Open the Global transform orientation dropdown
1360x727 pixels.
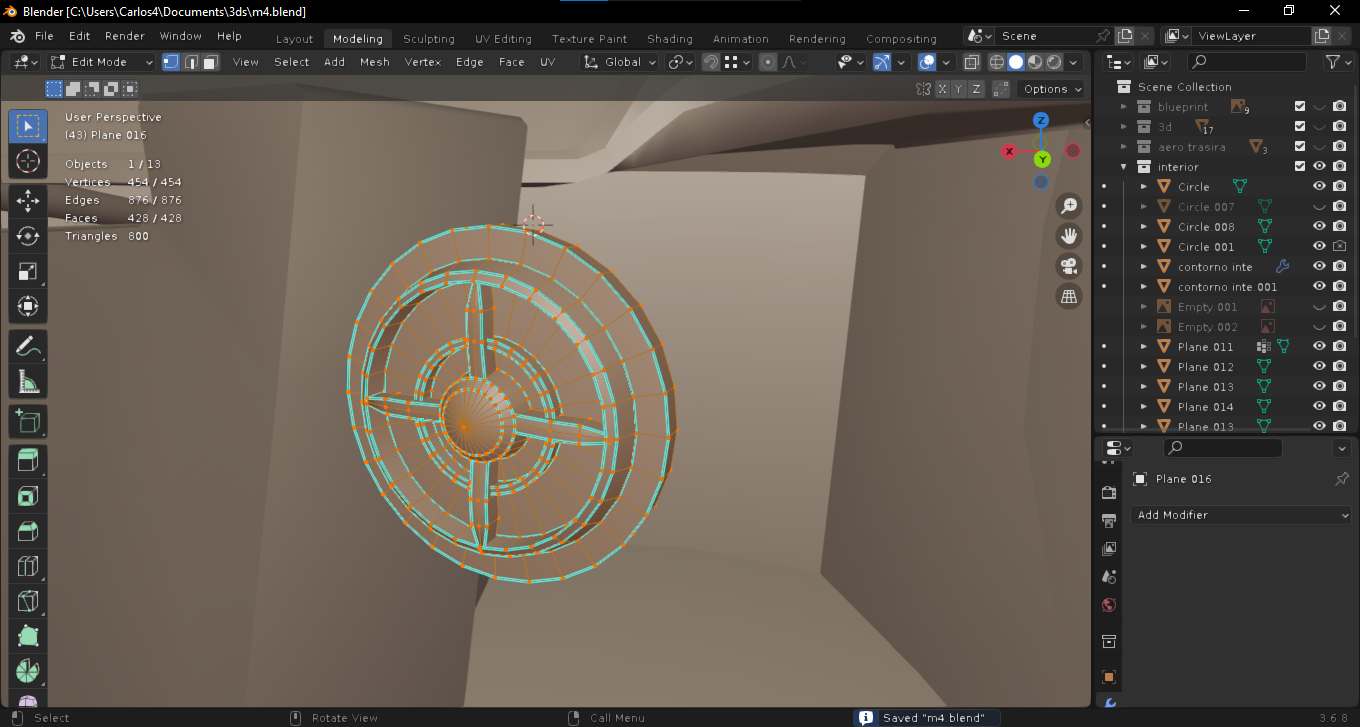coord(619,62)
